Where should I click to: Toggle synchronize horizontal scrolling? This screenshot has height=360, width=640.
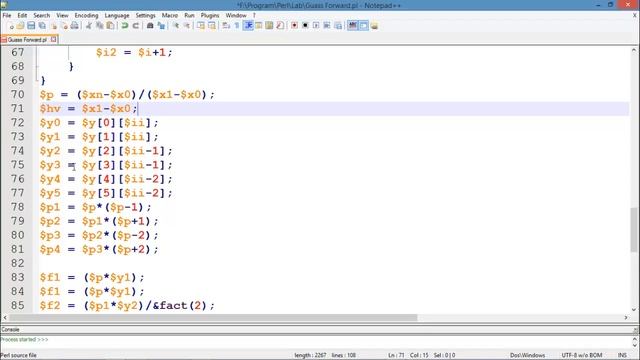212,26
